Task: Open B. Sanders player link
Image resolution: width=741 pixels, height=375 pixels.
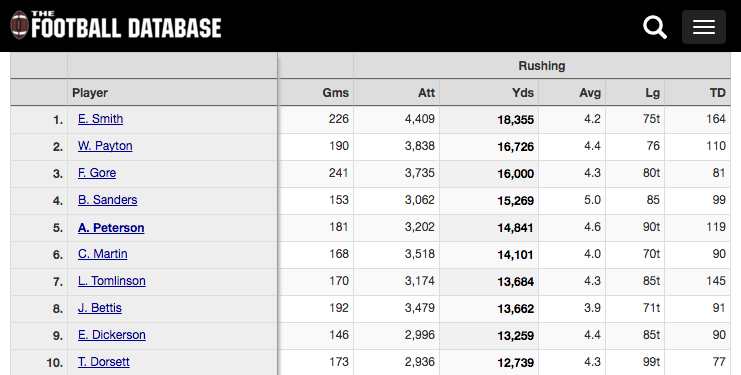Action: coord(107,200)
